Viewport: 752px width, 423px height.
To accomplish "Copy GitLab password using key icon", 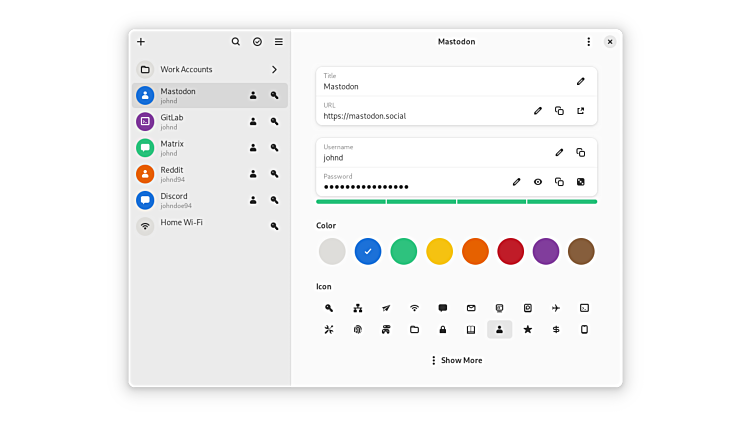I will [274, 122].
